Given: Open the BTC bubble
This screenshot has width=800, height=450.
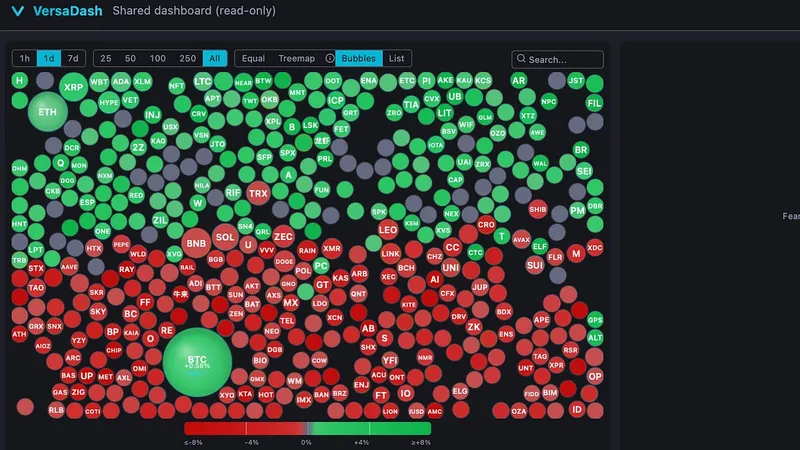Looking at the screenshot, I should 197,362.
